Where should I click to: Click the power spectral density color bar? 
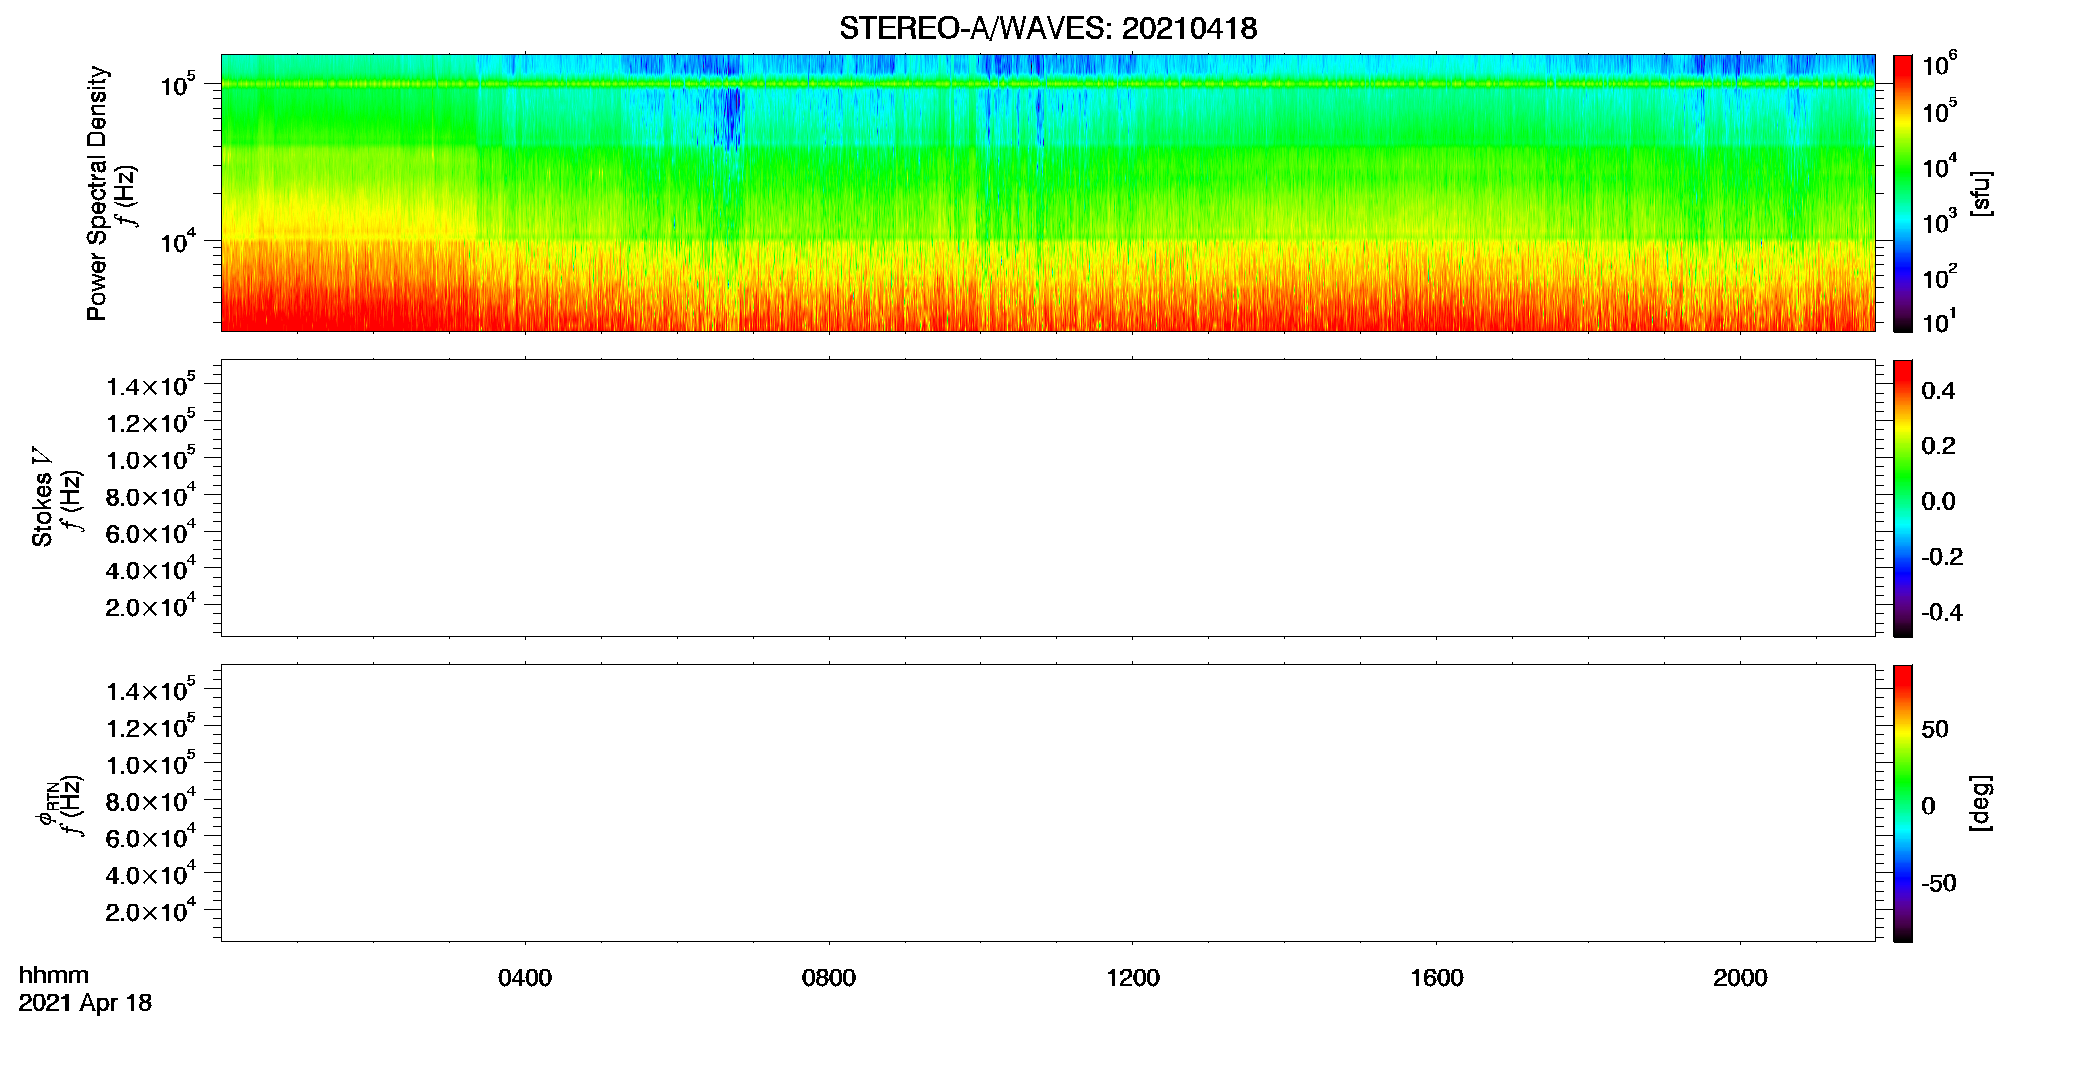[x=1903, y=193]
